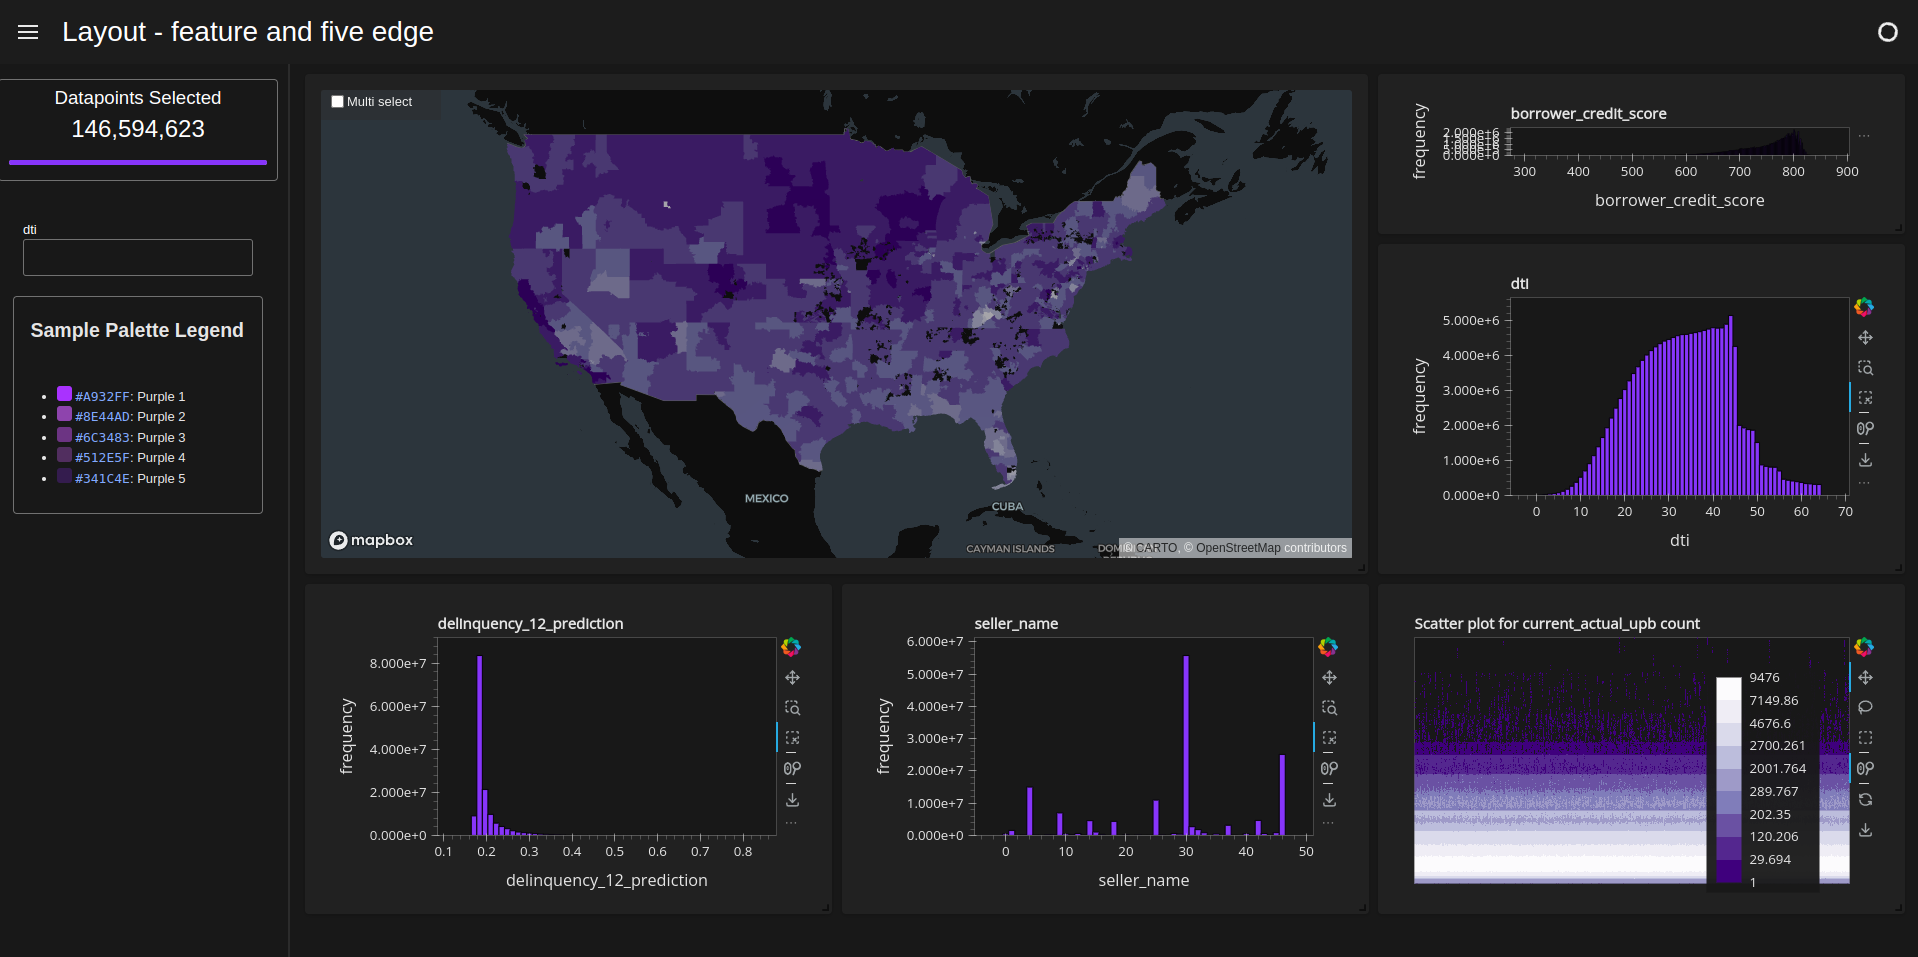Image resolution: width=1918 pixels, height=957 pixels.
Task: Click the 'Sample Palette Legend' heading
Action: [x=137, y=330]
